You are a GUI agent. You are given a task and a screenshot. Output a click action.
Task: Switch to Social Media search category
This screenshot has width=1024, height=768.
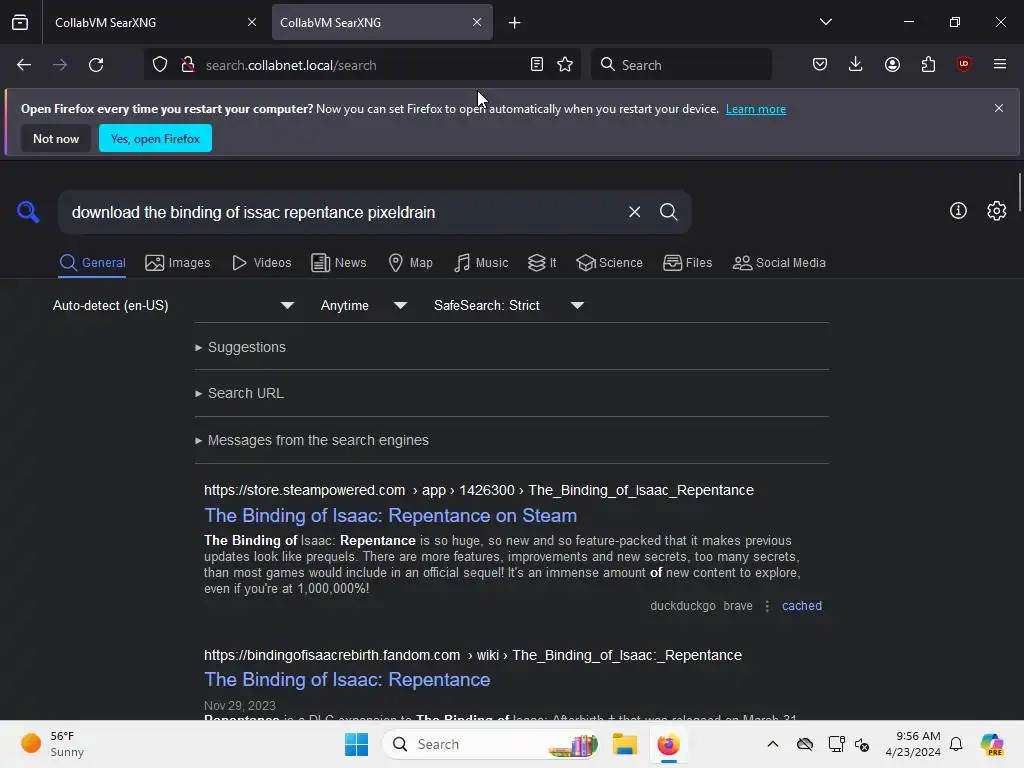pyautogui.click(x=779, y=263)
